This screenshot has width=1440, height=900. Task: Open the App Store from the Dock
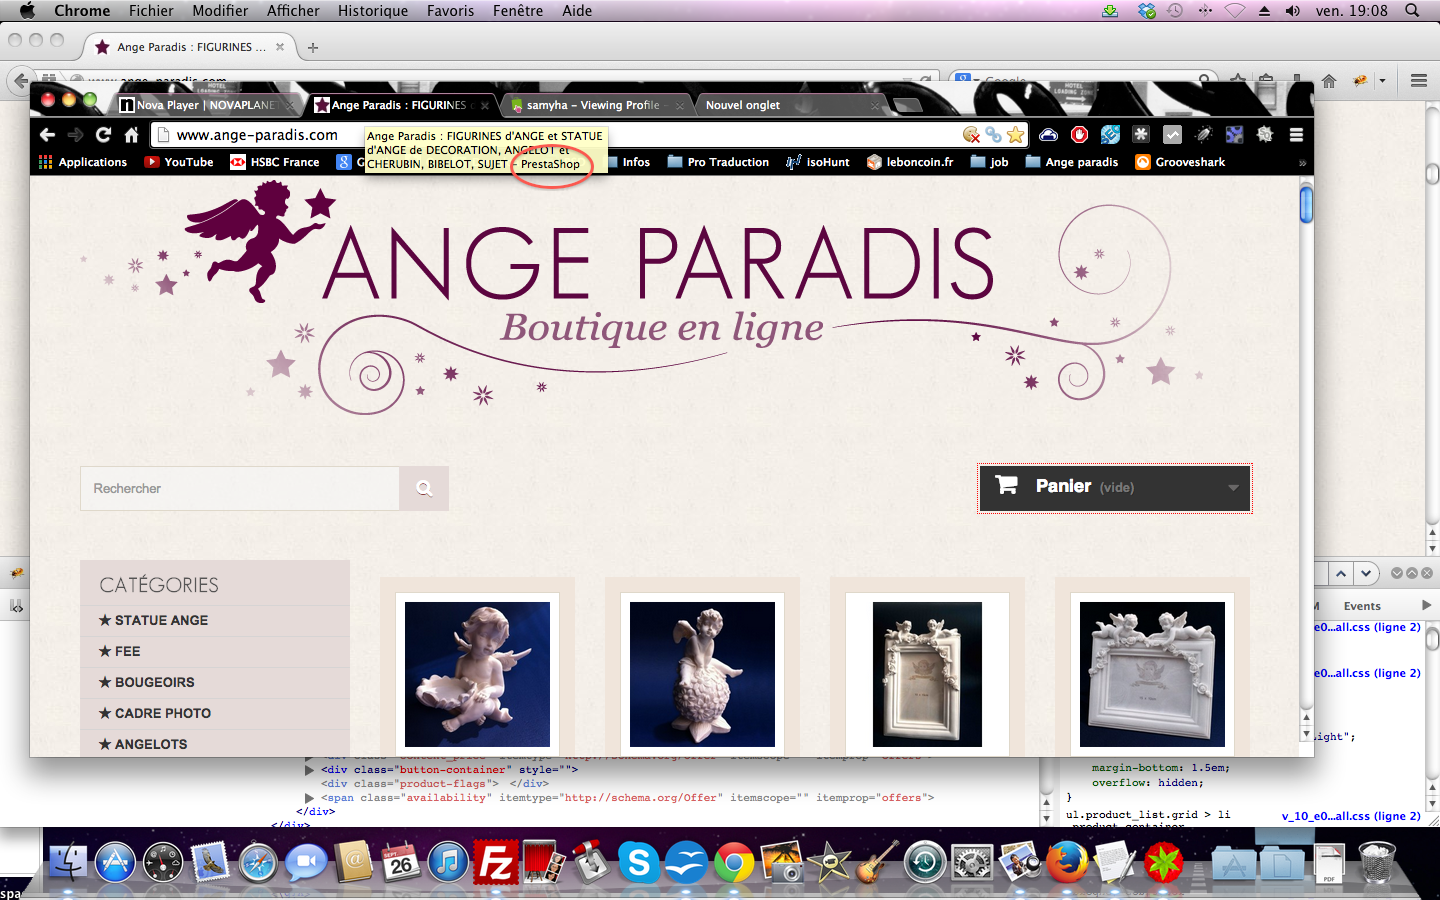coord(115,862)
